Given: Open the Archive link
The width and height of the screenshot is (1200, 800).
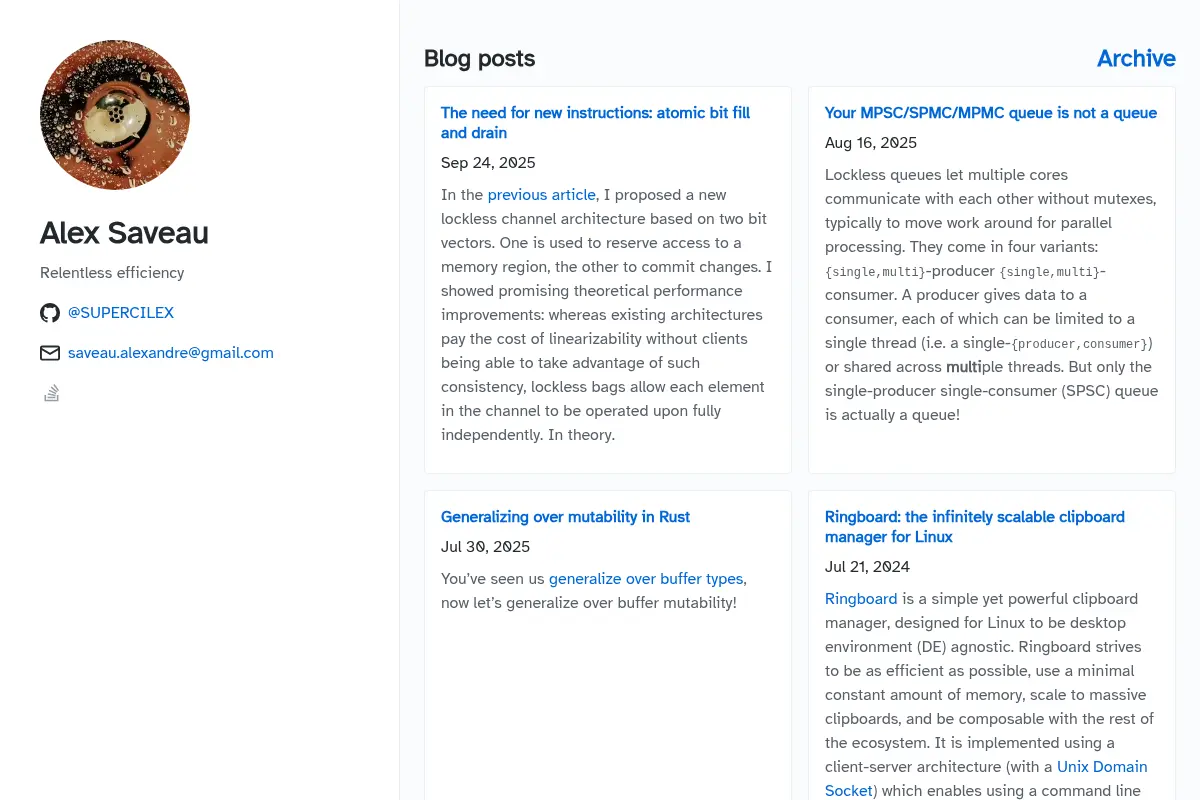Looking at the screenshot, I should [x=1136, y=58].
